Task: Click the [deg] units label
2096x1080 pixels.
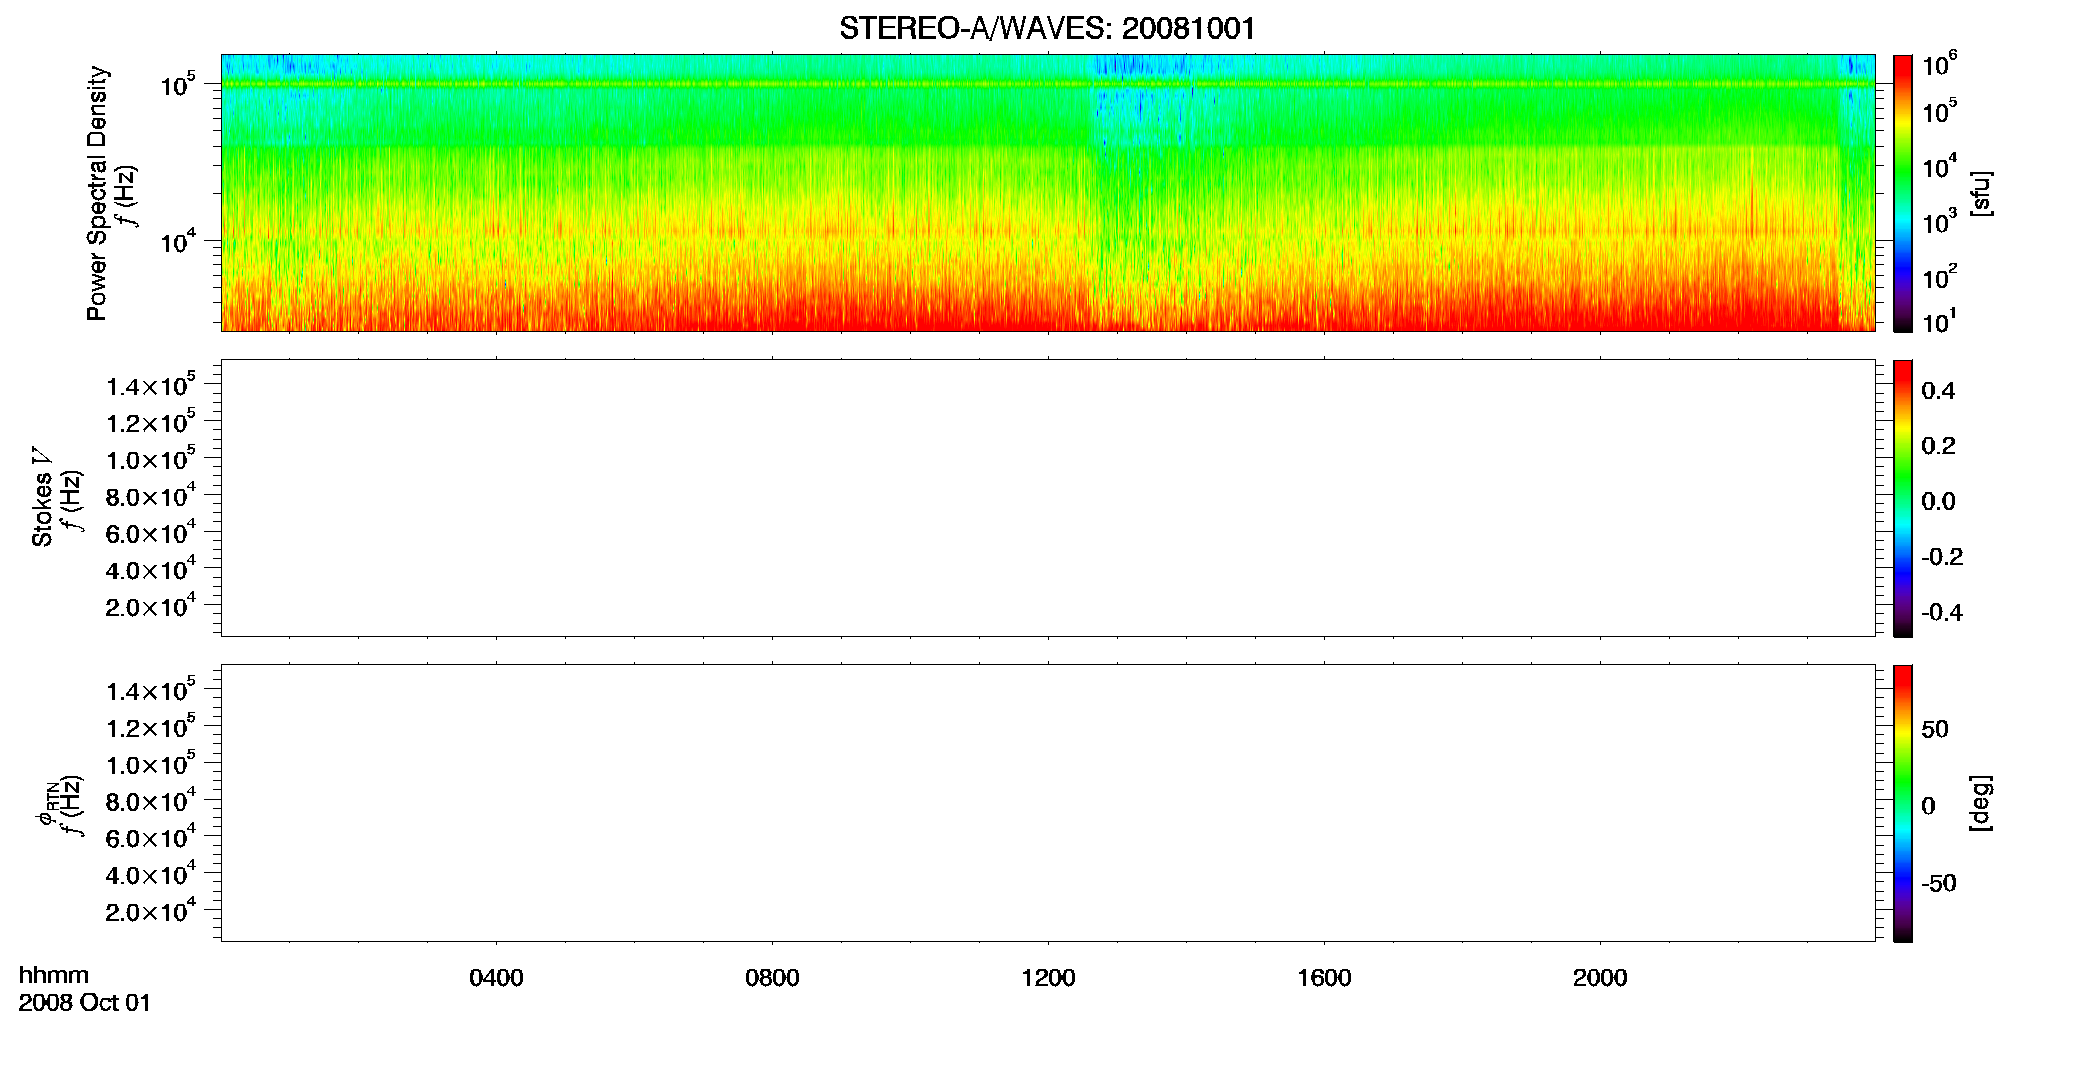Action: (x=1980, y=803)
